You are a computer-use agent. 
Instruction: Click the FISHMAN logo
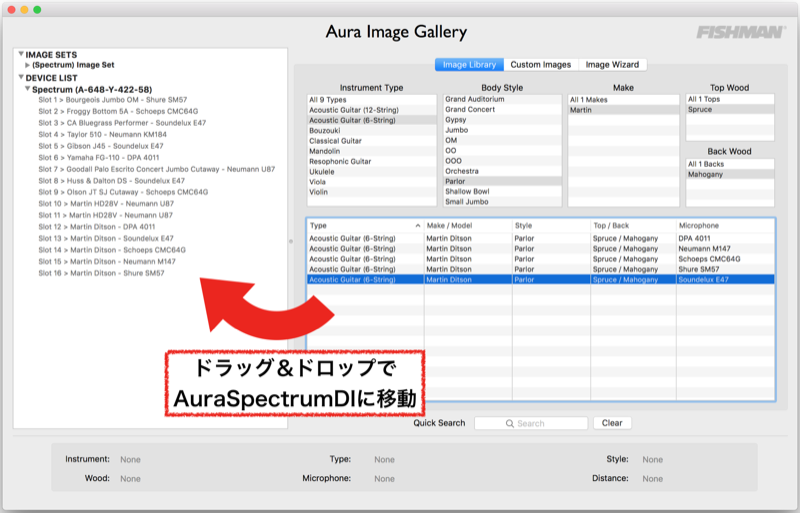(x=741, y=33)
